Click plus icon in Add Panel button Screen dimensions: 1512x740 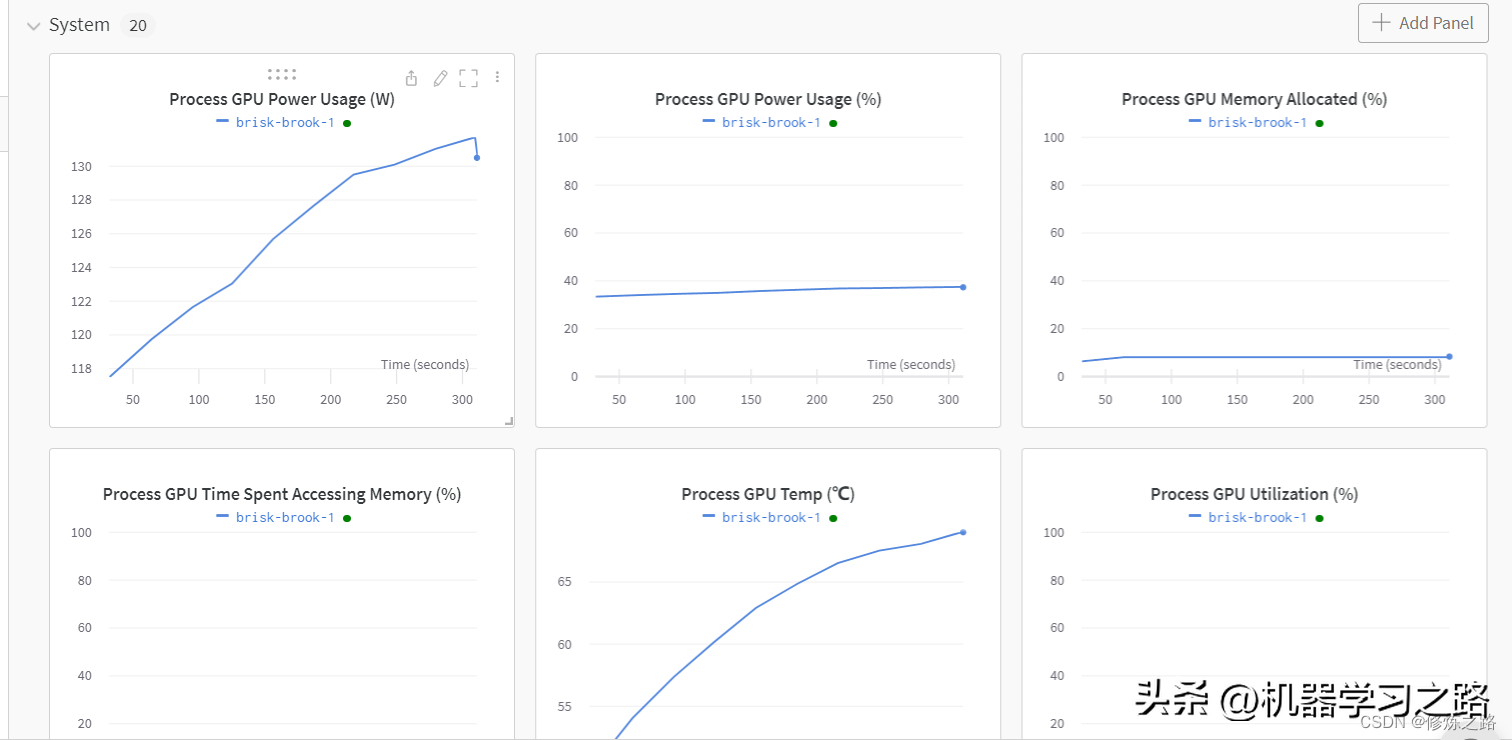(1381, 23)
